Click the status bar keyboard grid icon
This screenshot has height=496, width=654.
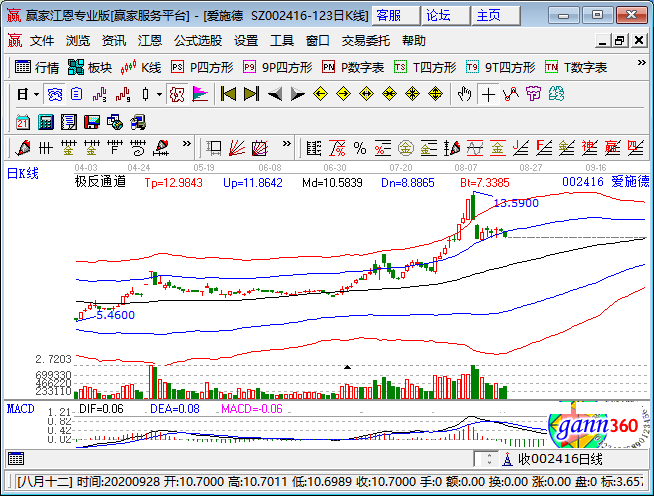[16, 459]
